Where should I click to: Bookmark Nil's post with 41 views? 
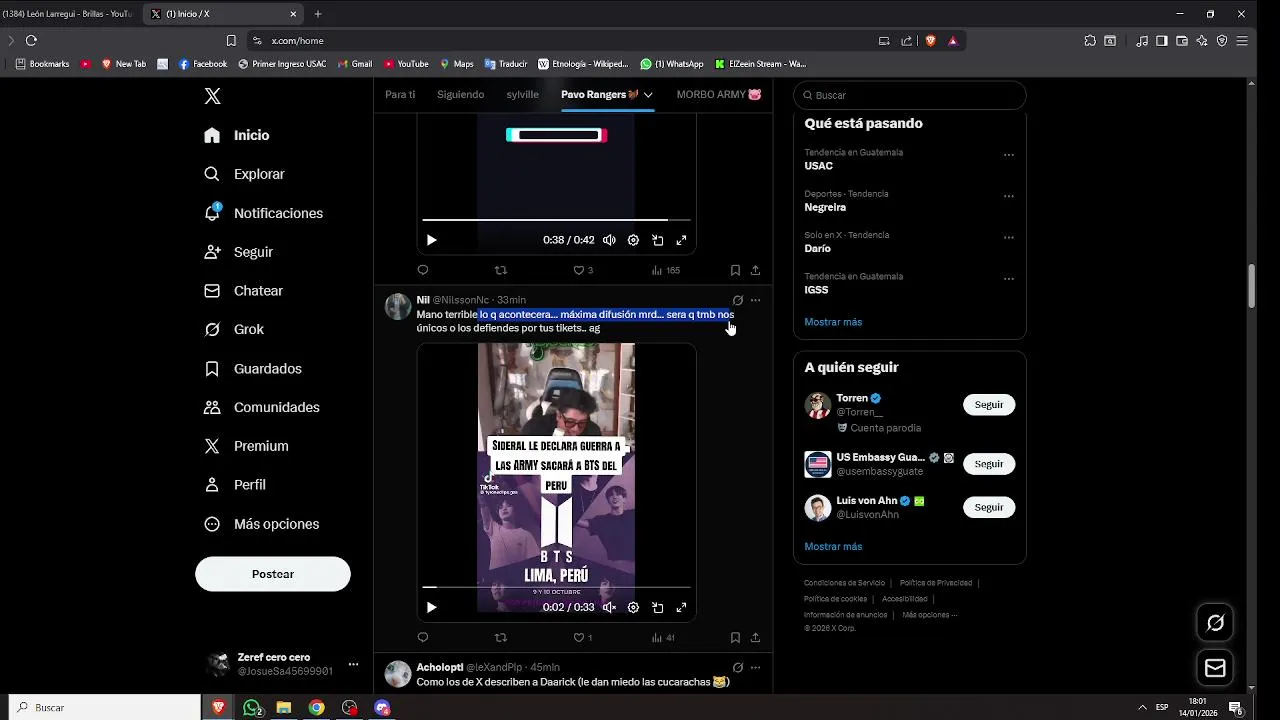point(735,637)
